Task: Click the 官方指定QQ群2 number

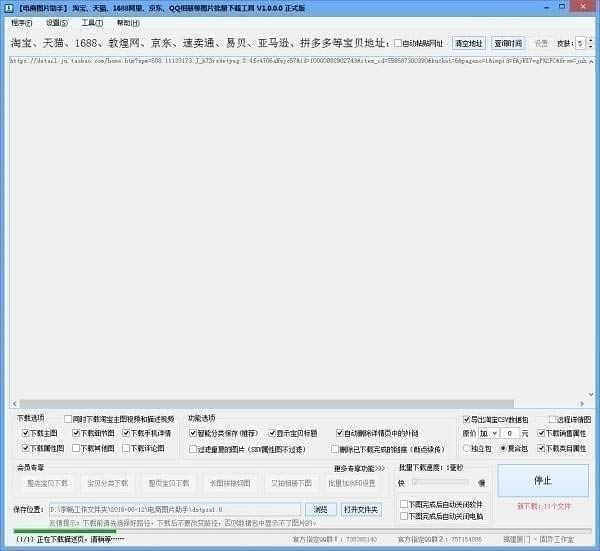Action: tap(466, 540)
